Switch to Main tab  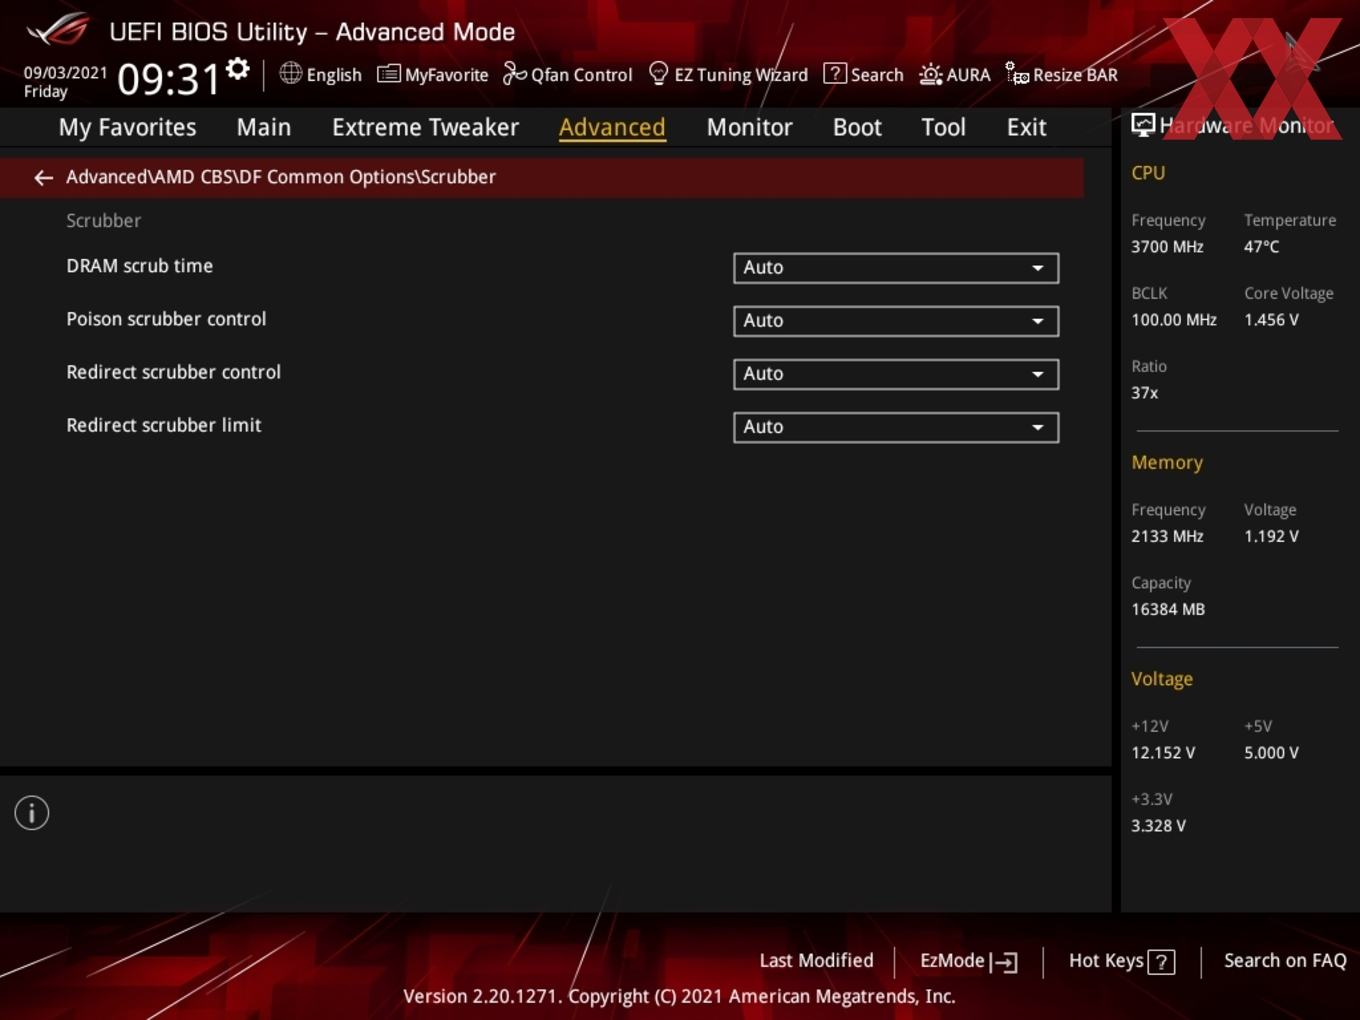tap(264, 127)
